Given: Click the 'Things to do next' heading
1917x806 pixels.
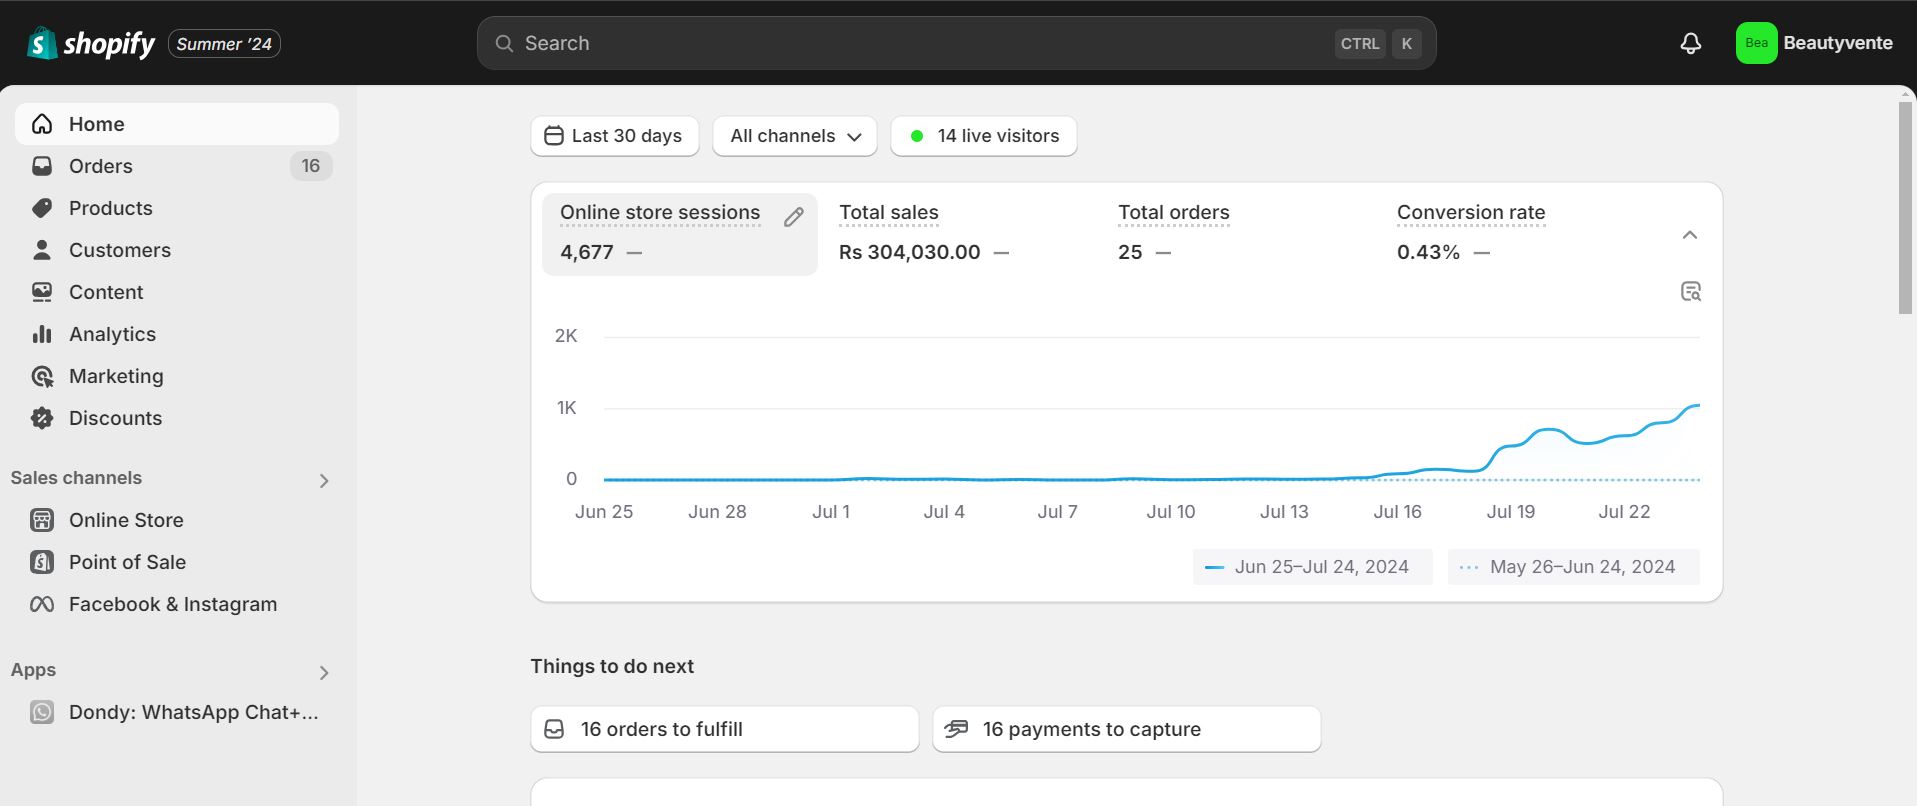Looking at the screenshot, I should (x=612, y=666).
